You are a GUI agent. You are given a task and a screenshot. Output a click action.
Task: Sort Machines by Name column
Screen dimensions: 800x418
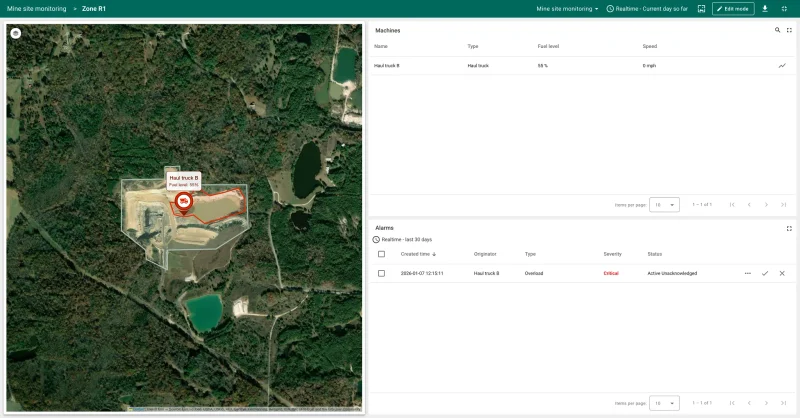[381, 46]
